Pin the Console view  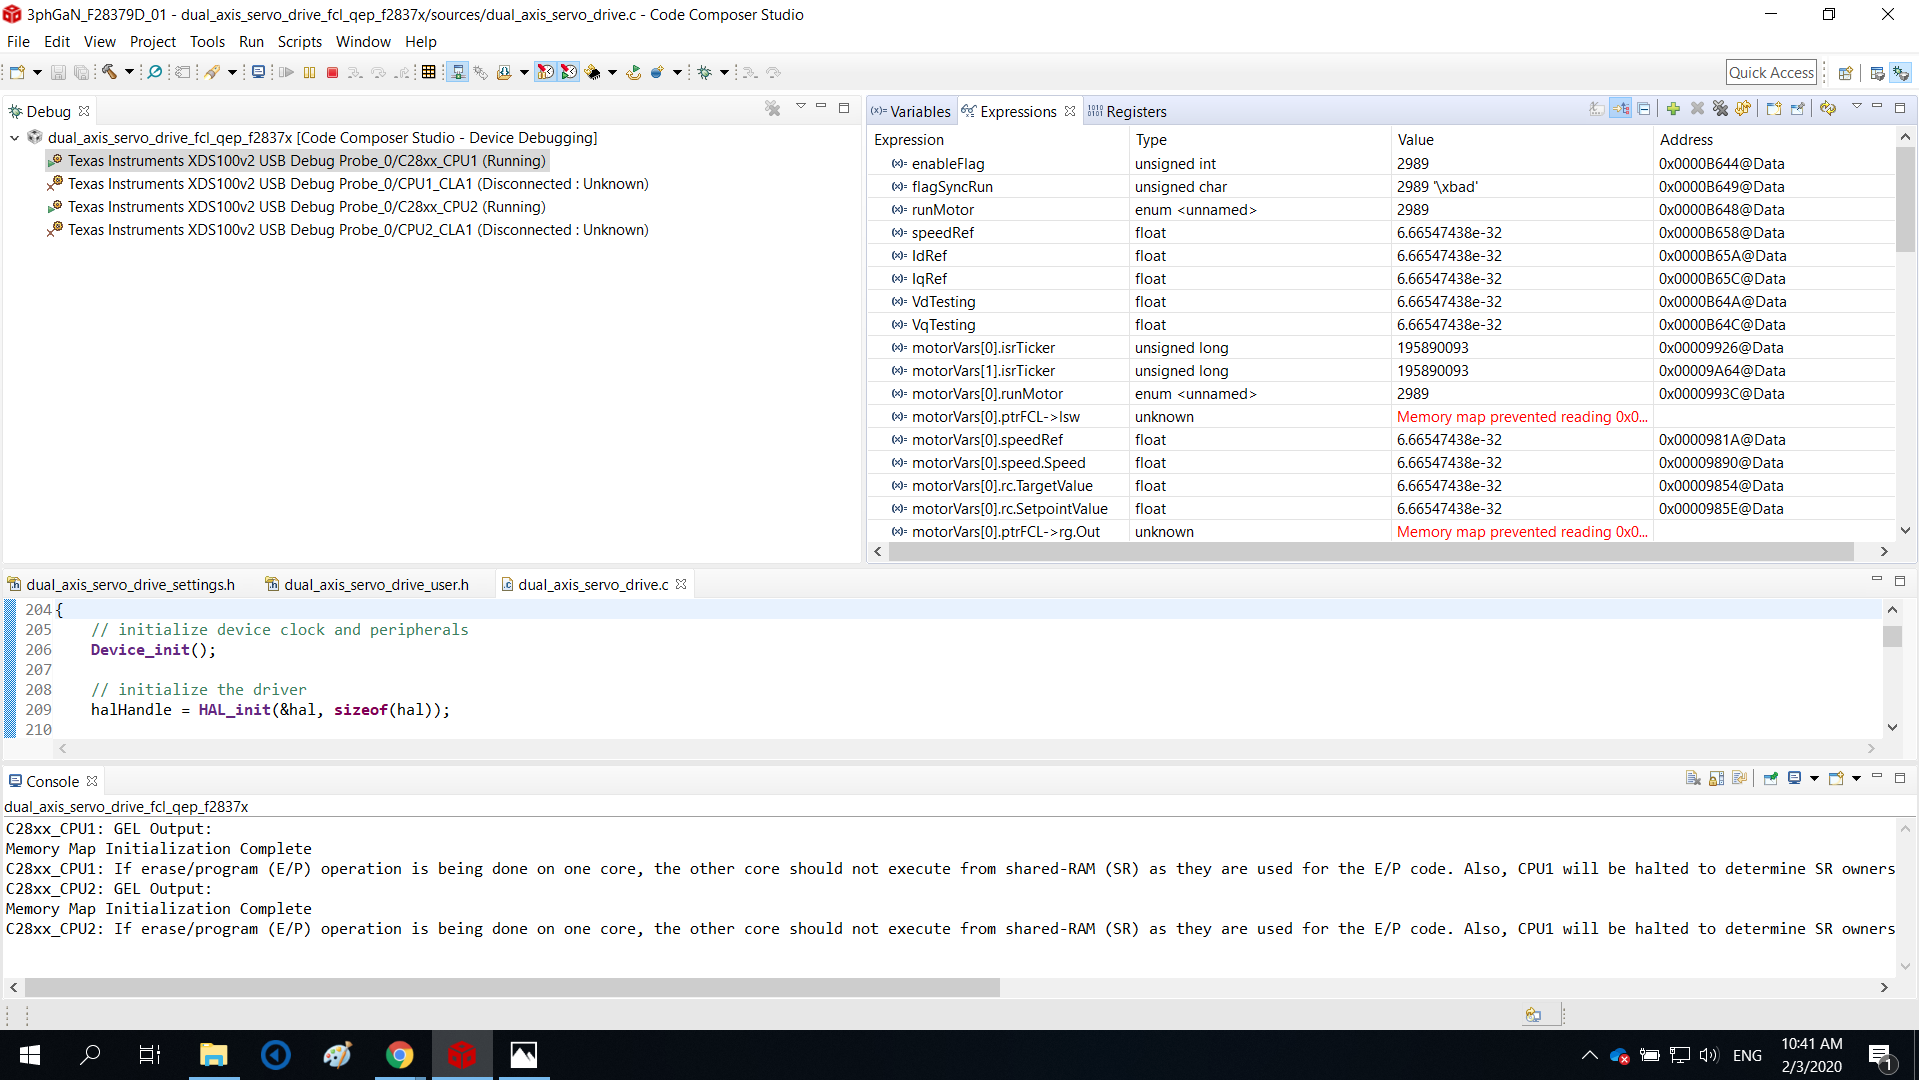click(x=1771, y=778)
